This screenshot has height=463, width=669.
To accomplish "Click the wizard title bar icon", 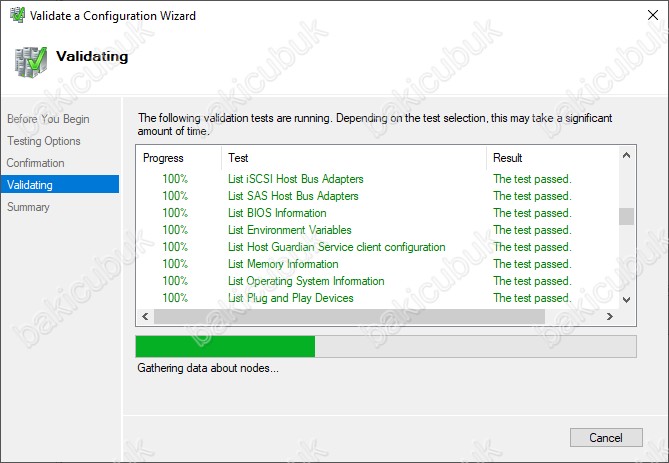I will pyautogui.click(x=17, y=15).
